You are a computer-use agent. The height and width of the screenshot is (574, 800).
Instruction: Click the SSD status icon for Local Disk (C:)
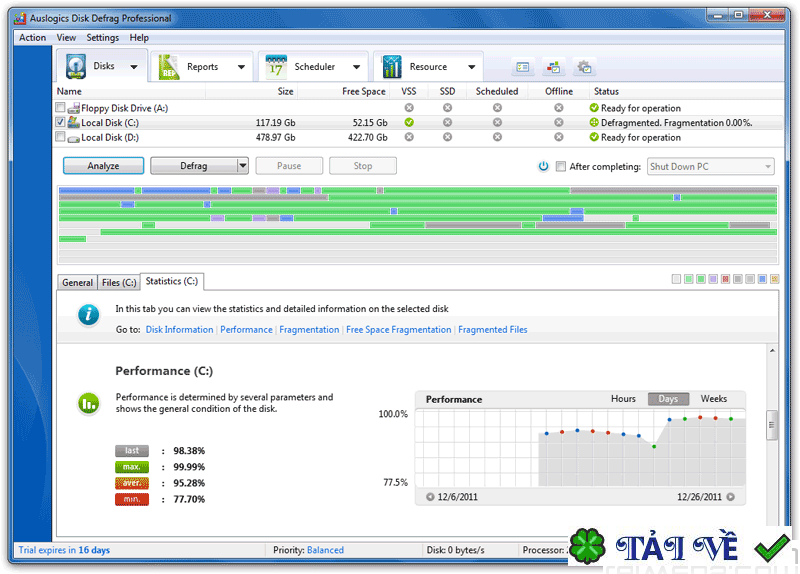pyautogui.click(x=447, y=122)
